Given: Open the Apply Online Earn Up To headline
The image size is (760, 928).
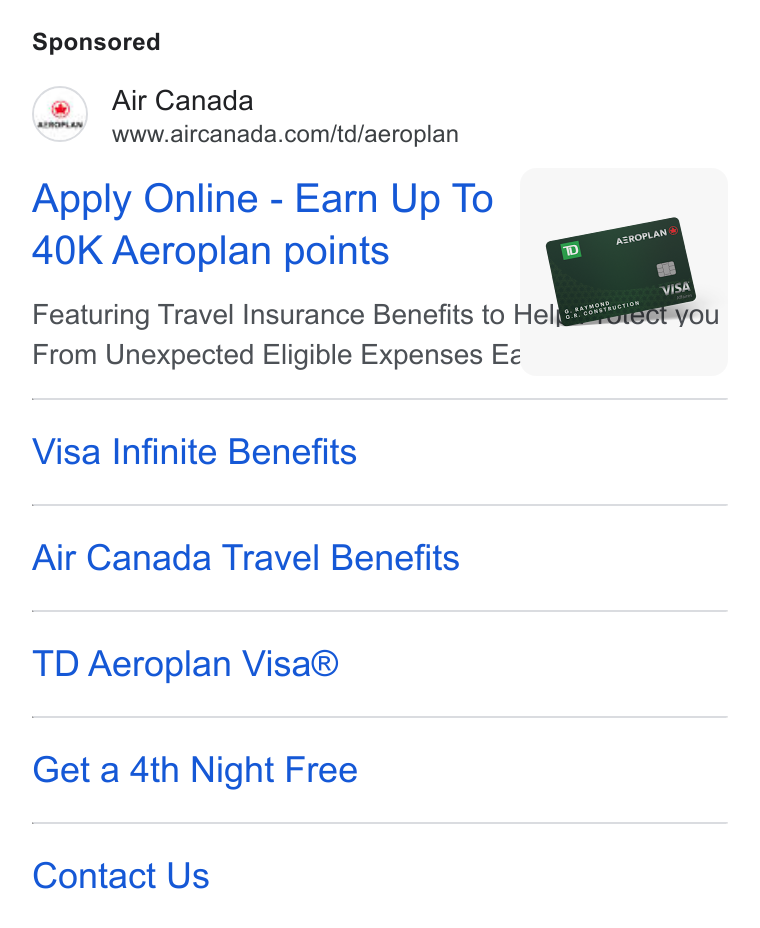Looking at the screenshot, I should [x=263, y=198].
